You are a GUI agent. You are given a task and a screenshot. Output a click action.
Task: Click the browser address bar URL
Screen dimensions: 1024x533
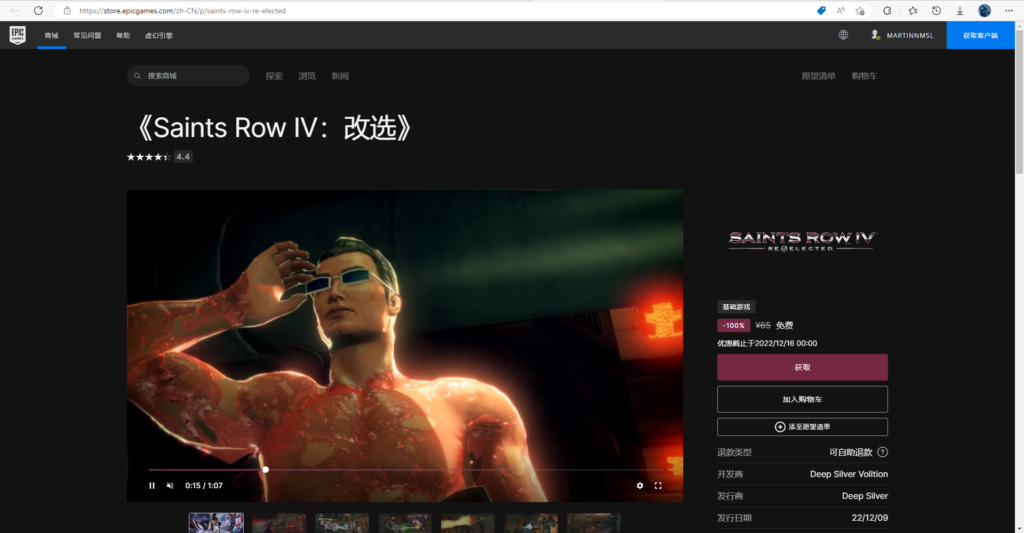182,10
